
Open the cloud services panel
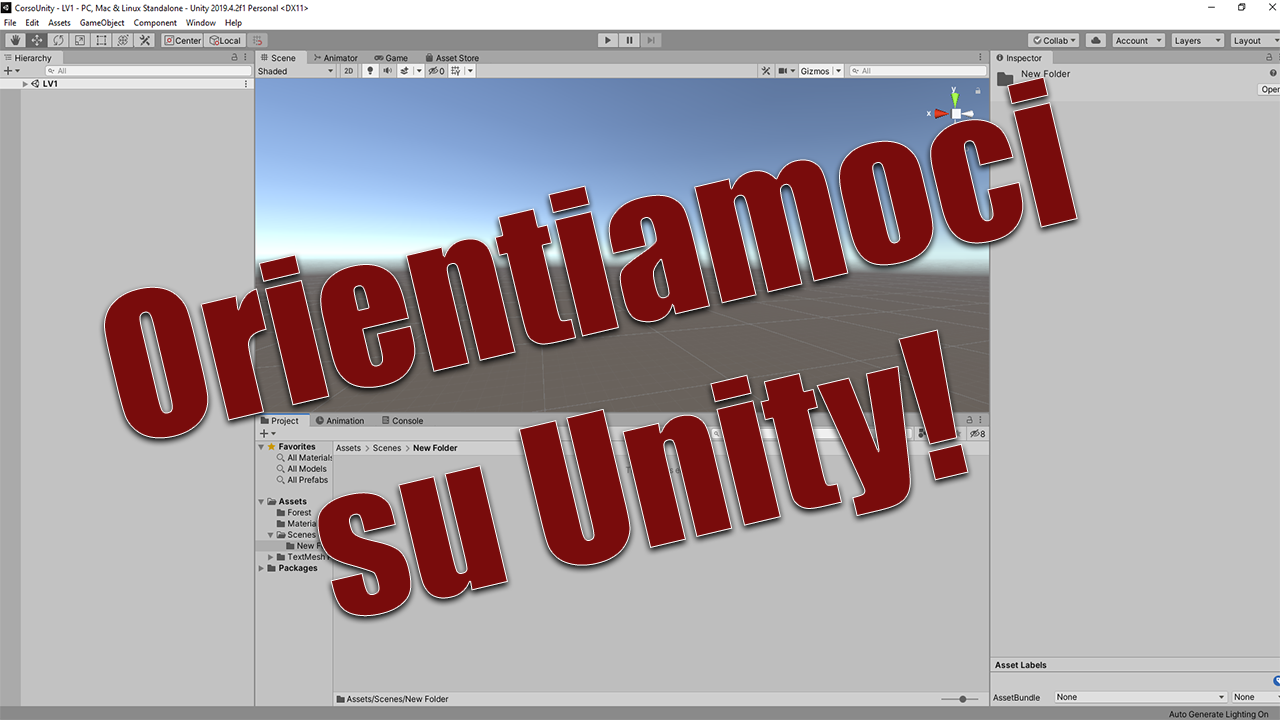coord(1095,40)
